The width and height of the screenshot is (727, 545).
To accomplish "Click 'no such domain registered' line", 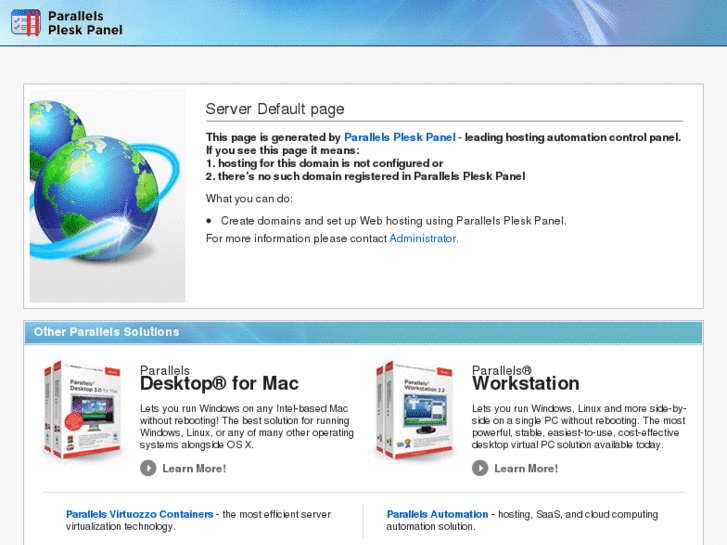I will (365, 176).
